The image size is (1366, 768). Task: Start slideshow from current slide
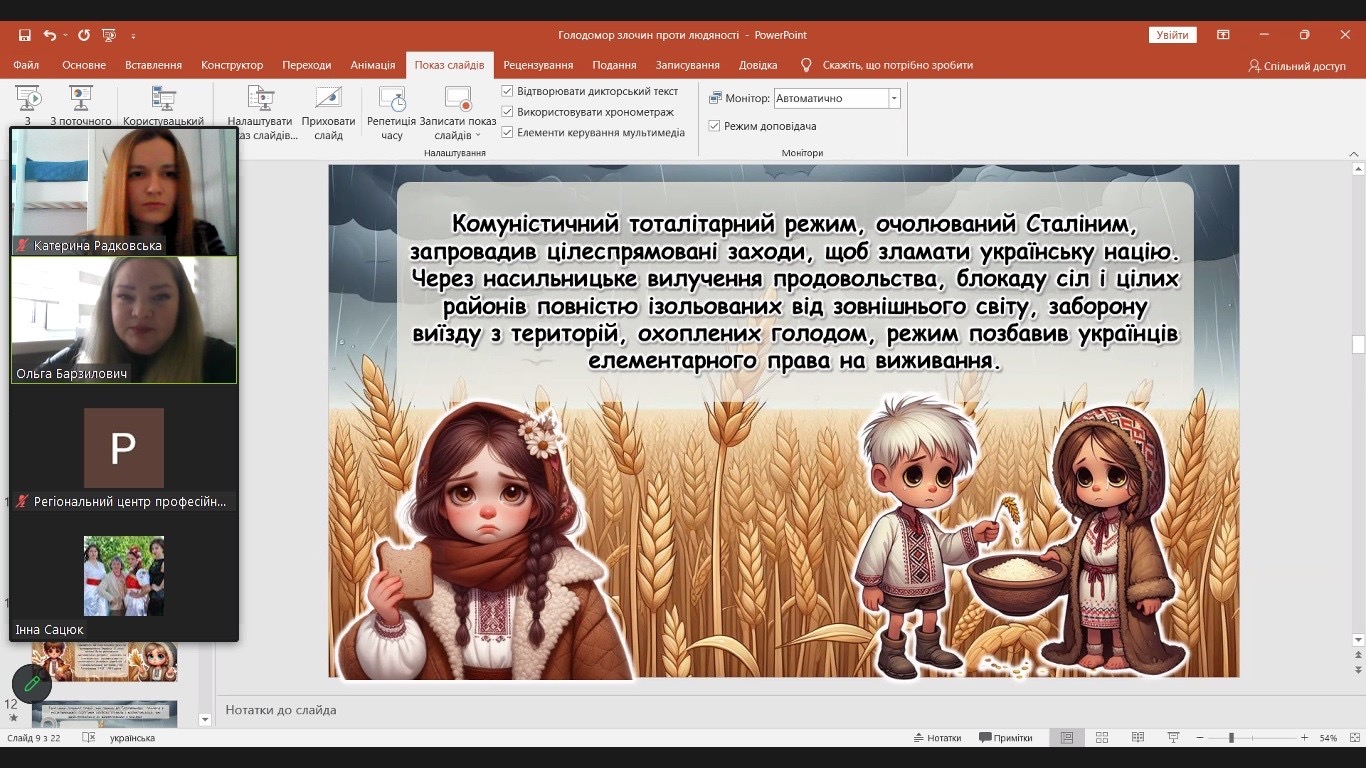(x=80, y=105)
